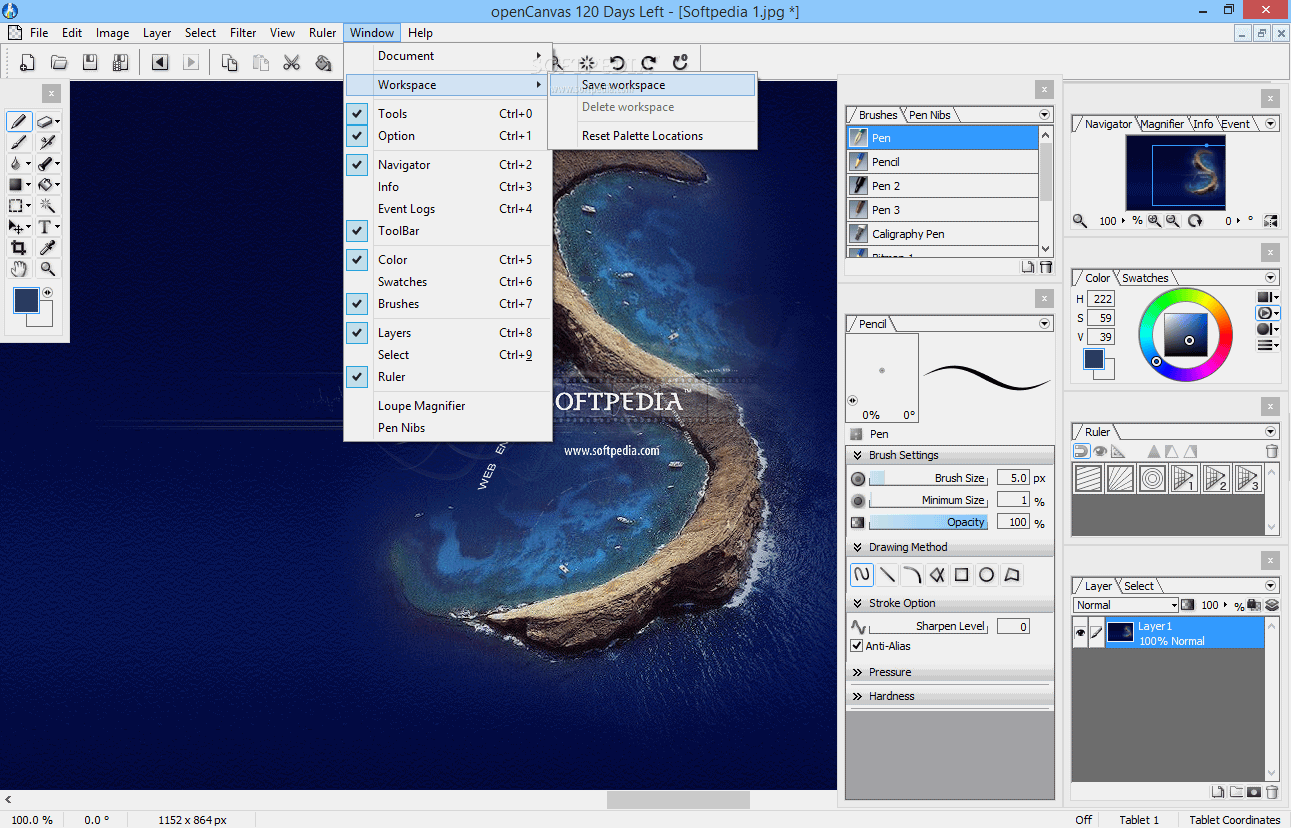
Task: Choose the concentric circle ruler
Action: pos(1152,478)
